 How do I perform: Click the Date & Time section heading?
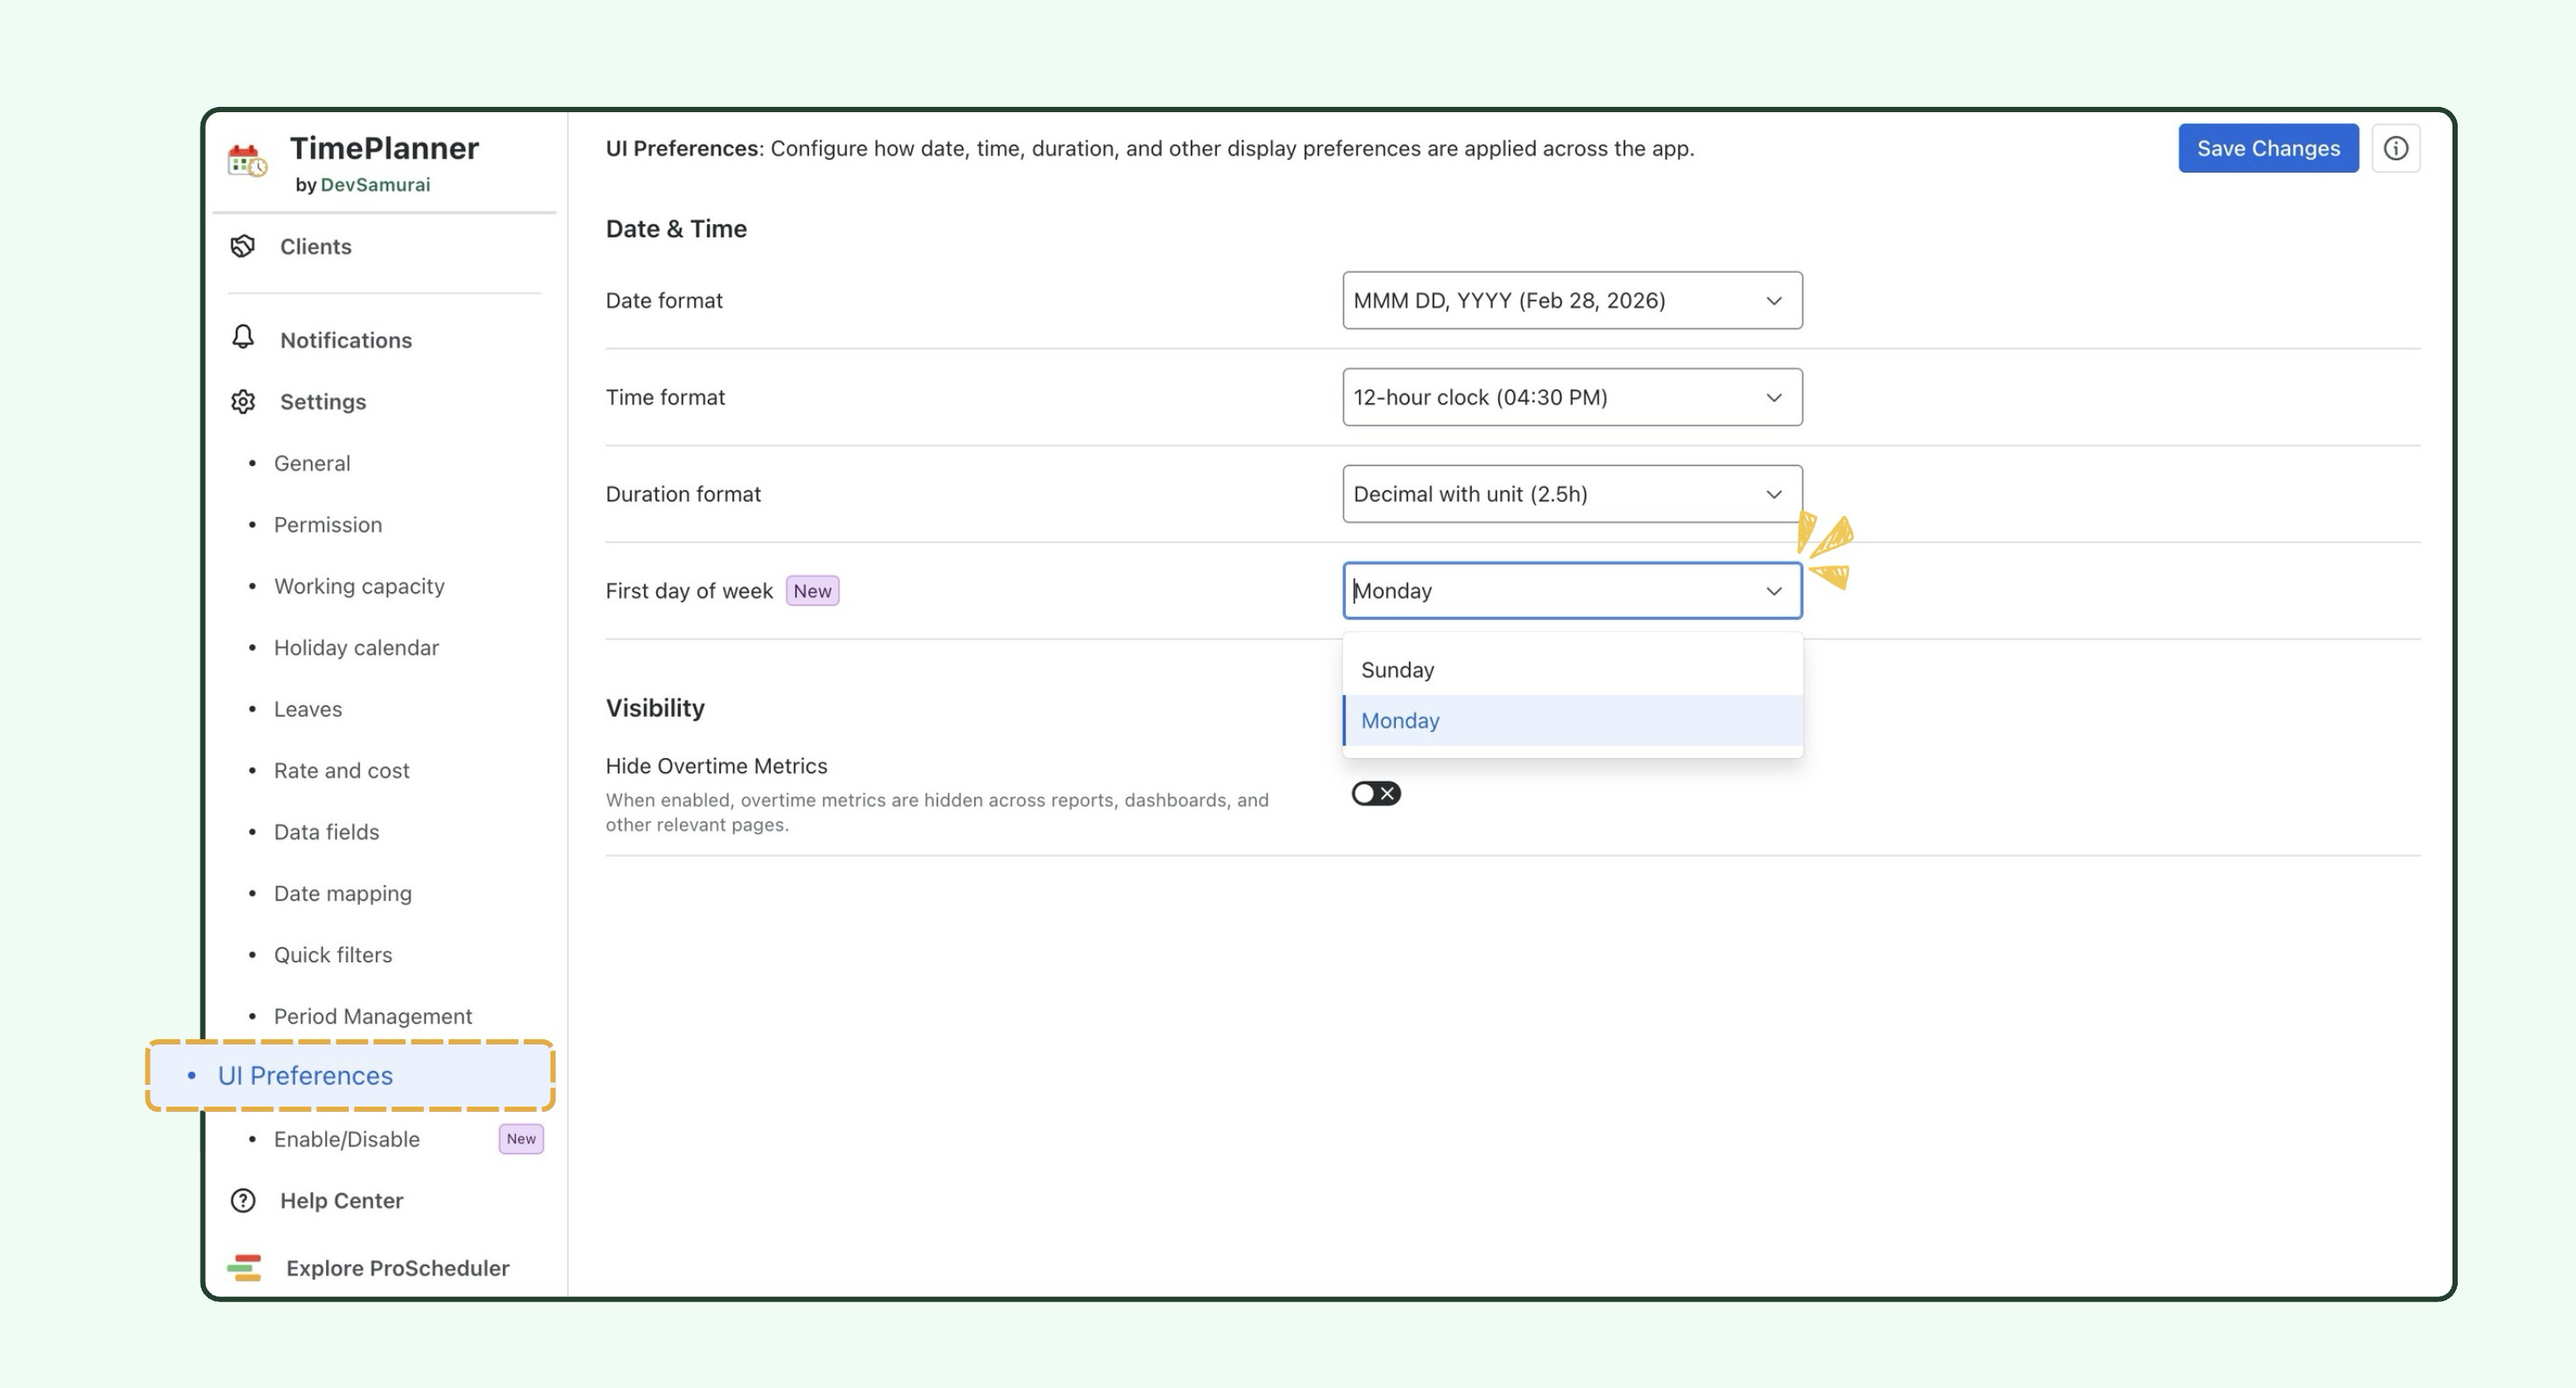click(x=676, y=228)
